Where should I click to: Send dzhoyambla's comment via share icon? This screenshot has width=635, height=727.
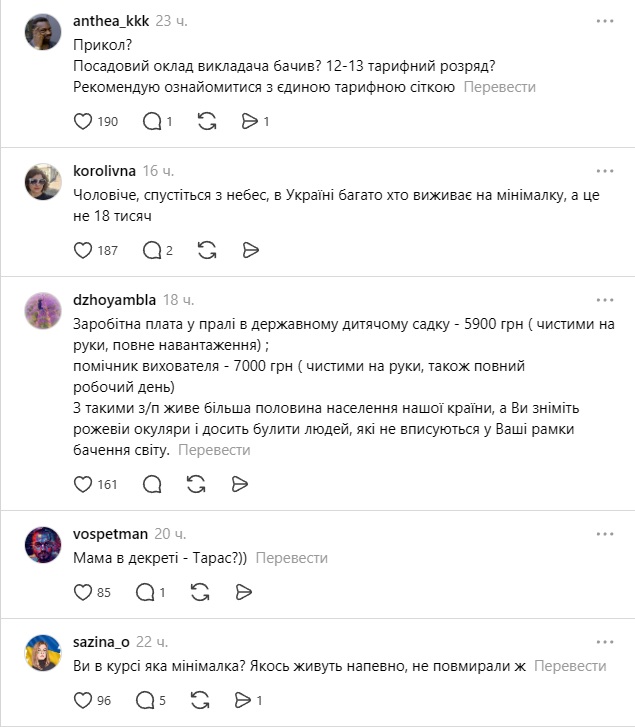239,484
